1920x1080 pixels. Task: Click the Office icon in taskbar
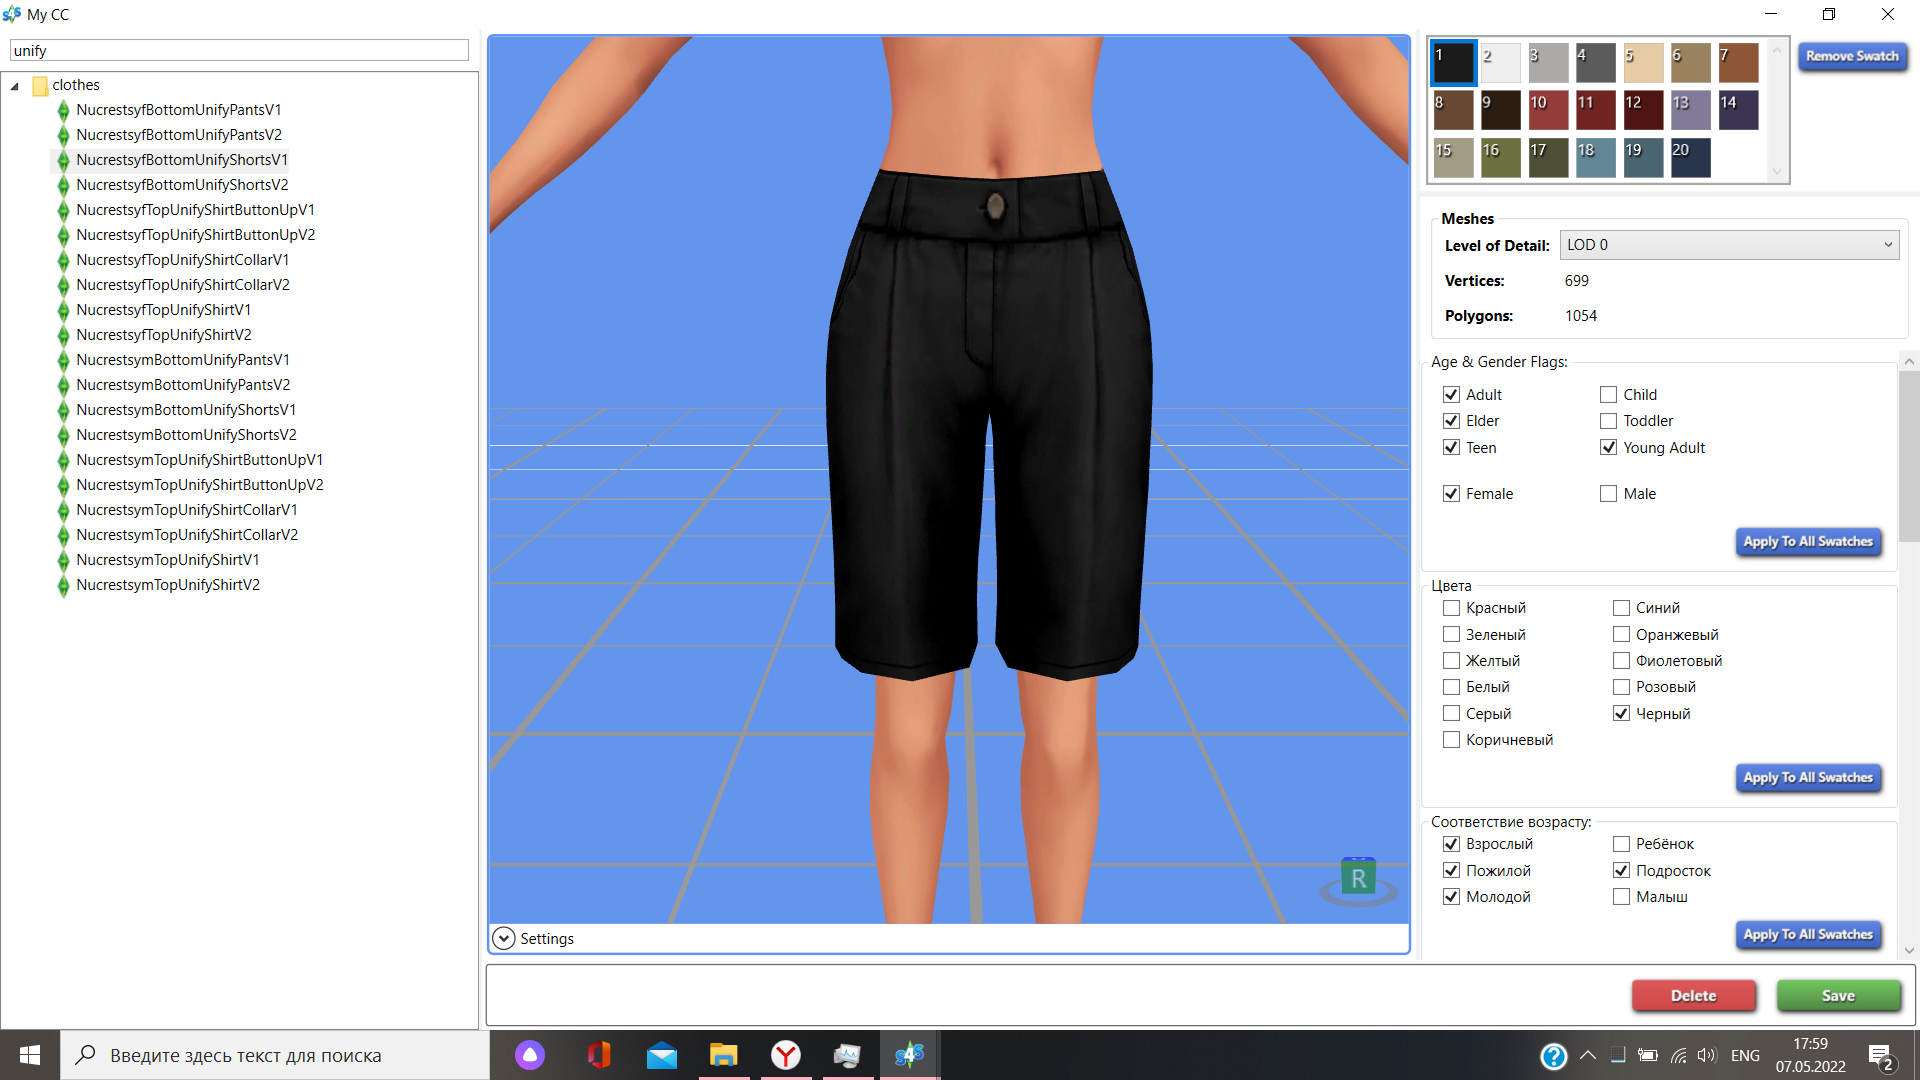(x=599, y=1055)
